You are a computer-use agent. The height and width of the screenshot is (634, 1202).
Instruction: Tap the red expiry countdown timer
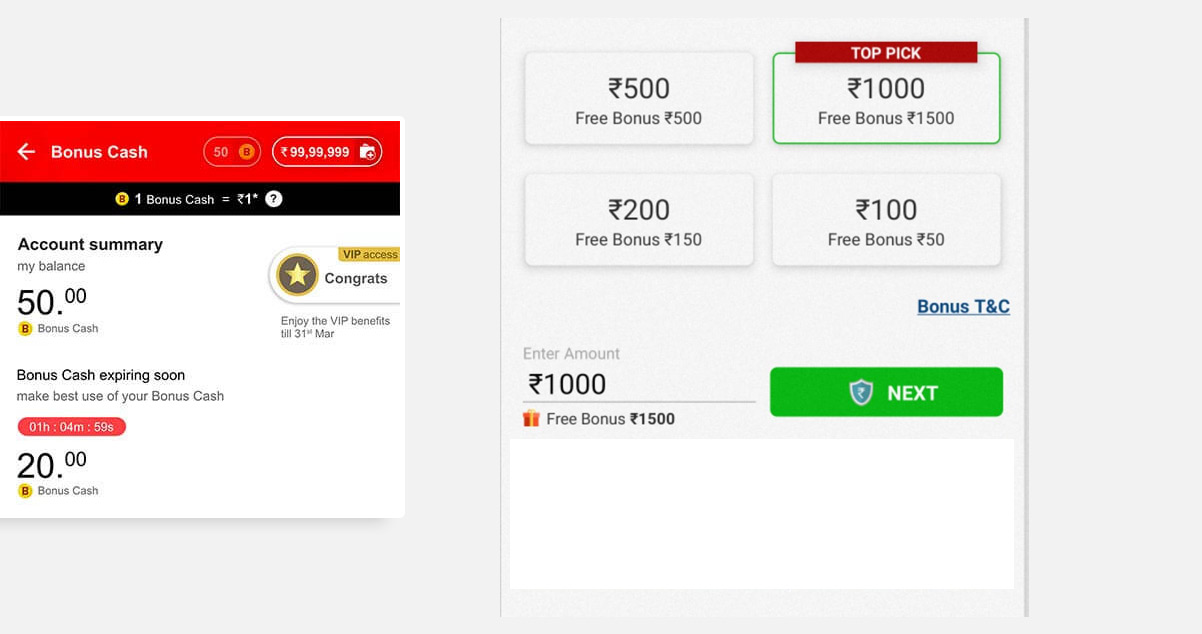(x=71, y=427)
